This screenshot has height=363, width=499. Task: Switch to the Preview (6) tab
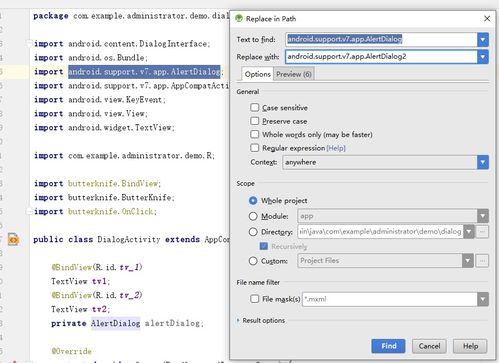point(294,74)
